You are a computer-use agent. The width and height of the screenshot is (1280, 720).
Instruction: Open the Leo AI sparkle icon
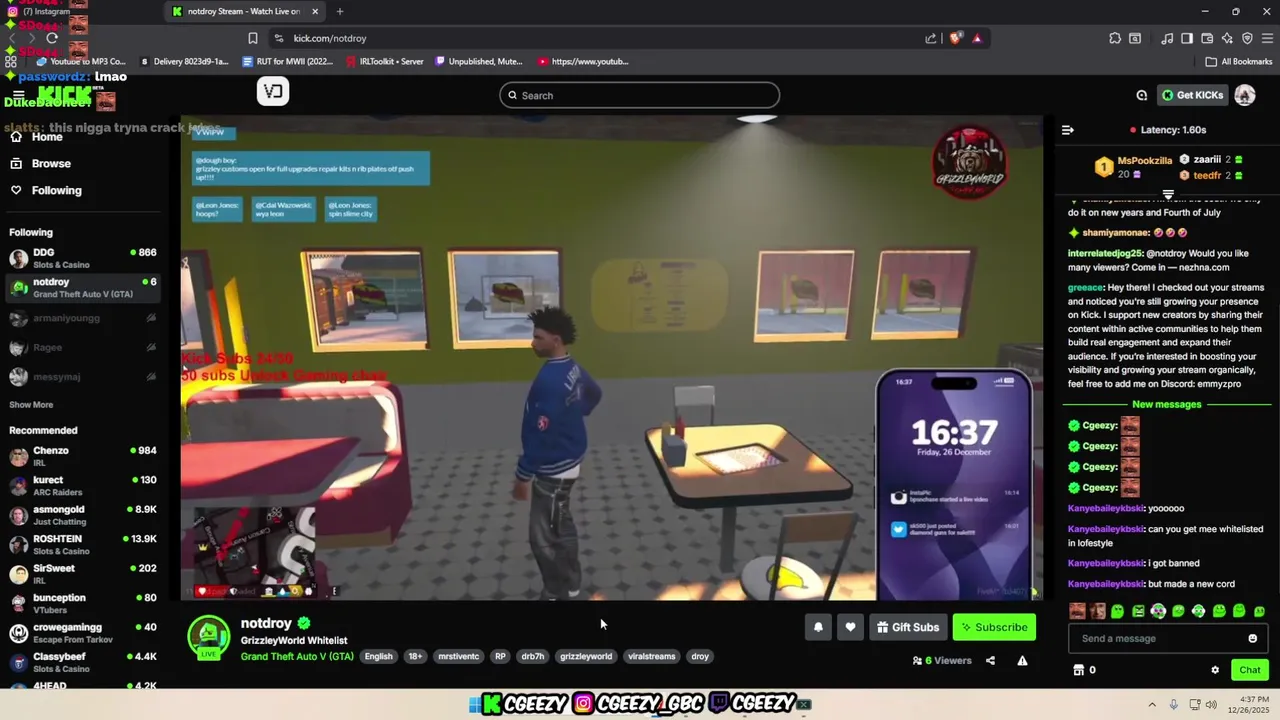click(x=1227, y=38)
